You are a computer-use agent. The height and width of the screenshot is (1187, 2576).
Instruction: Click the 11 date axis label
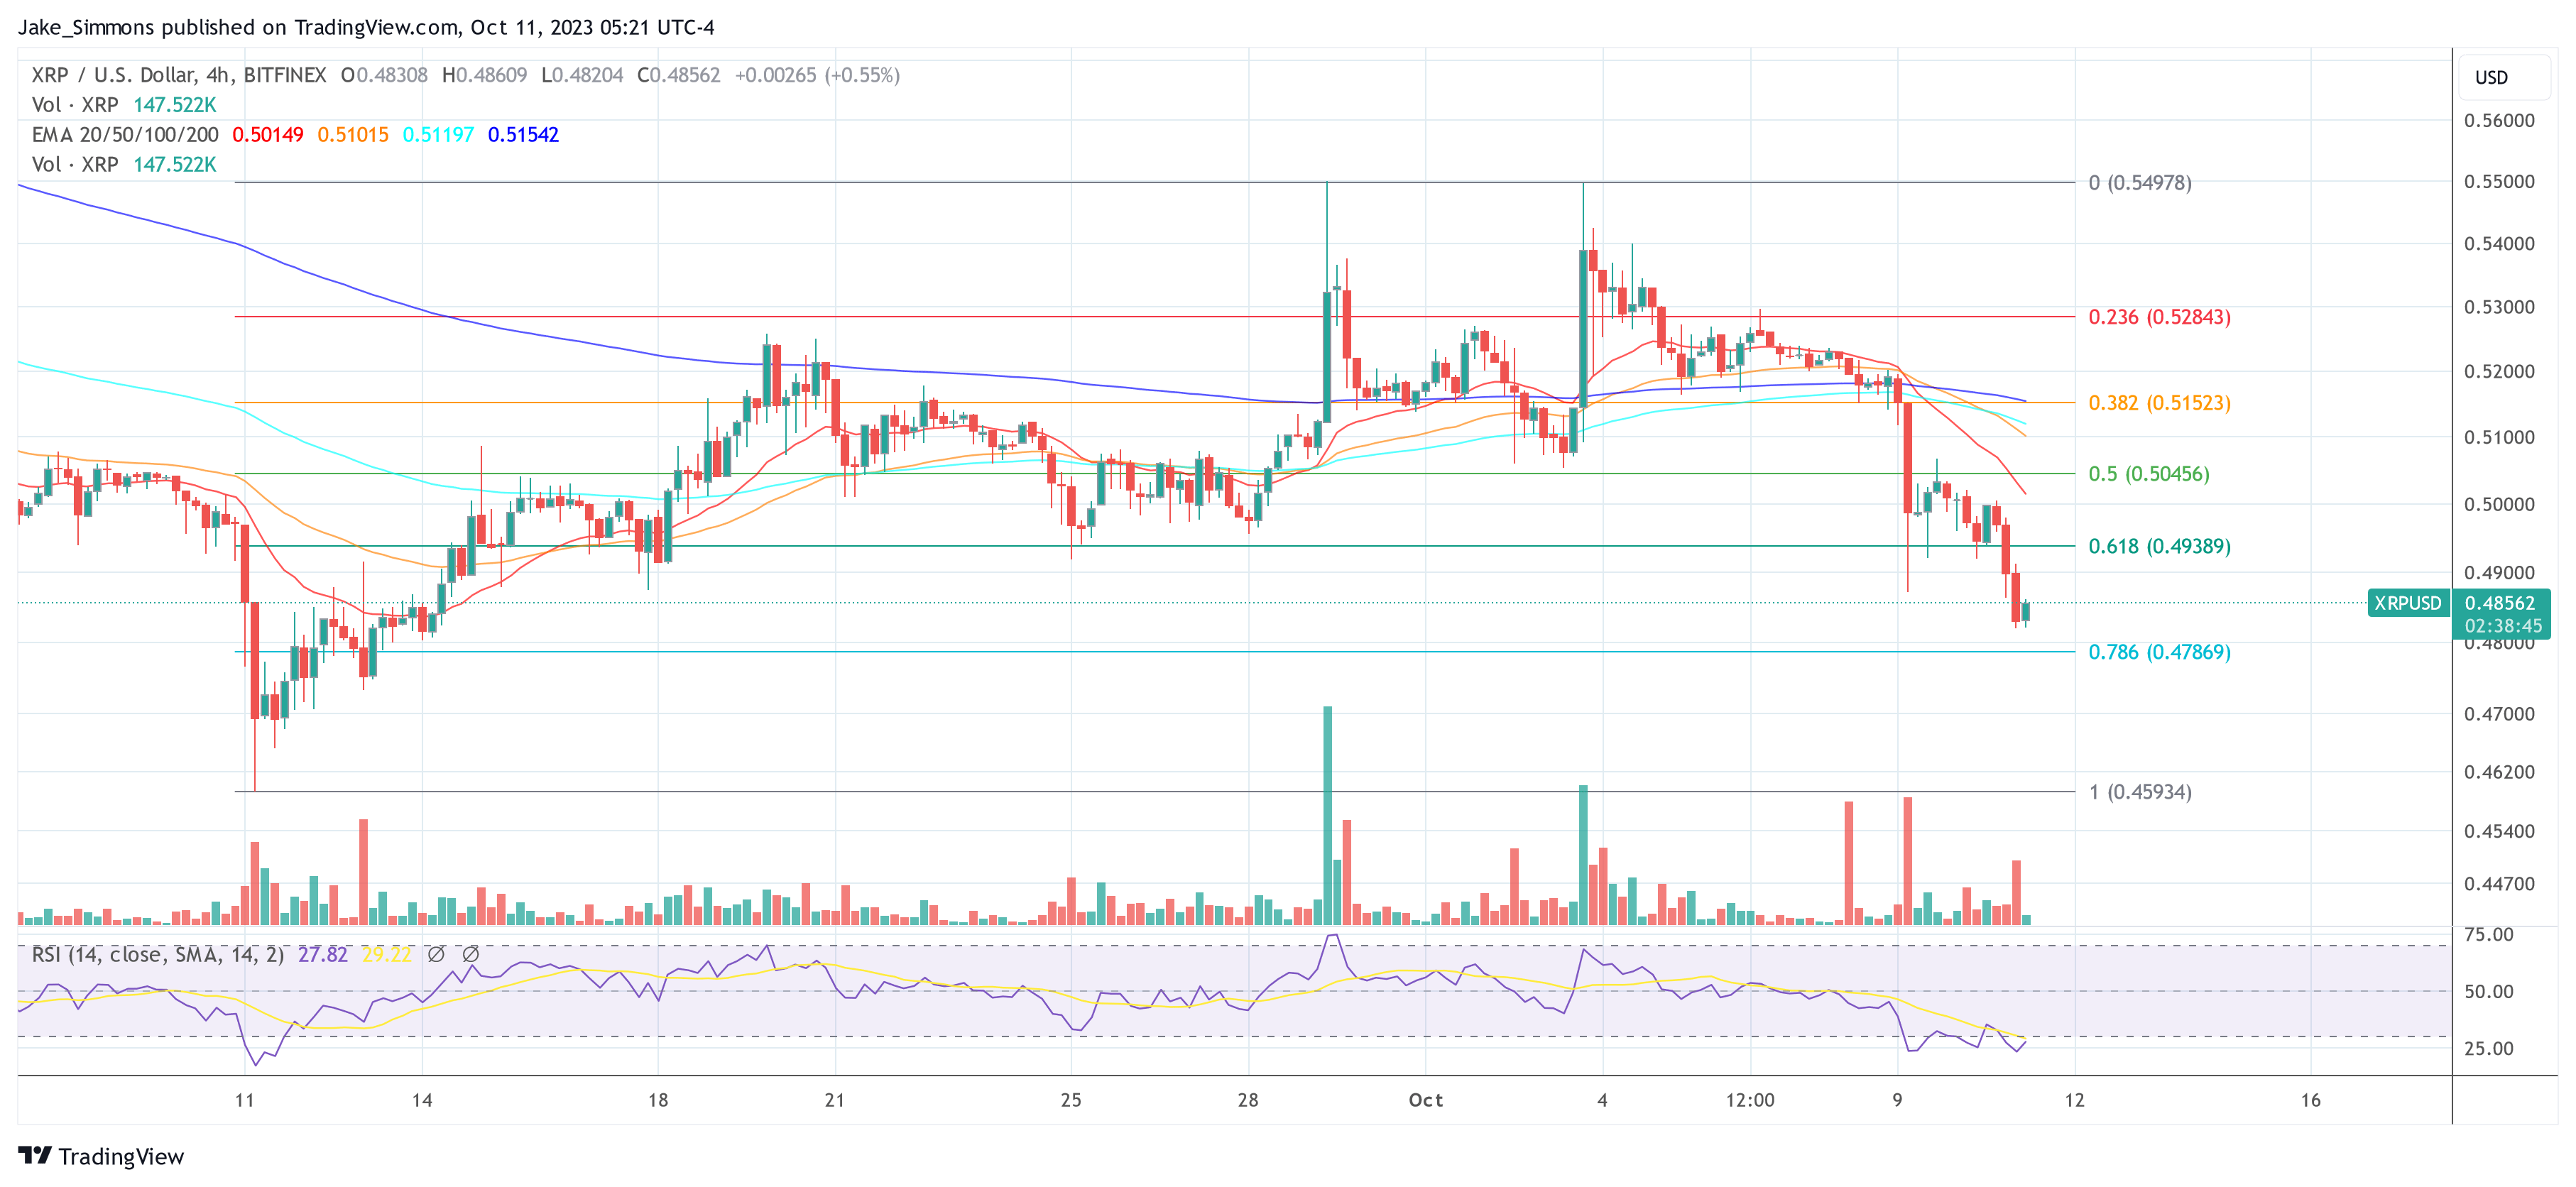(x=244, y=1100)
